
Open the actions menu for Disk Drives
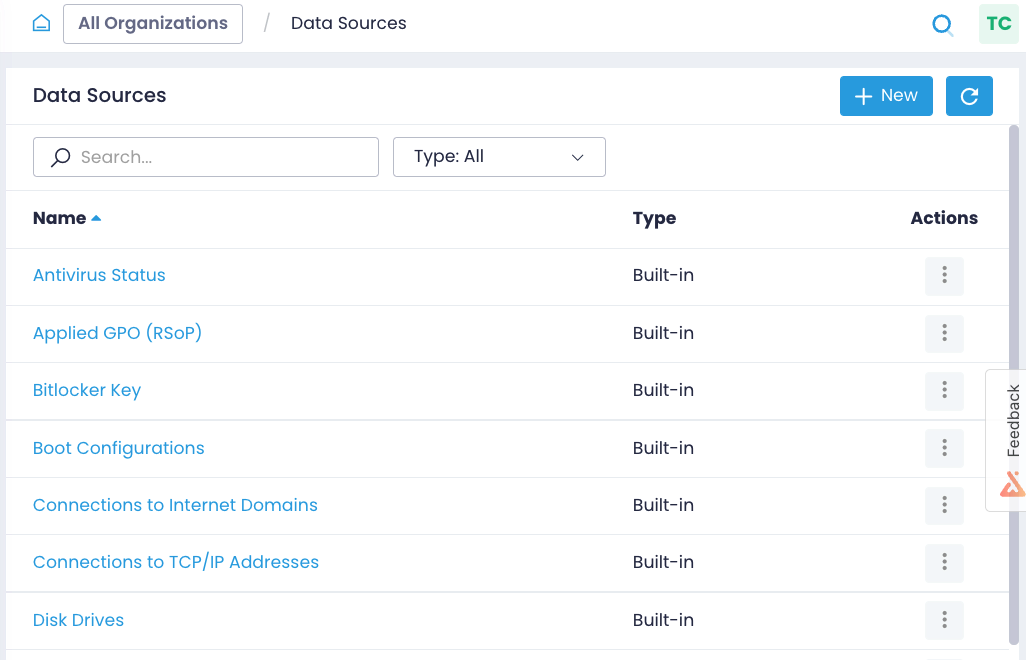(944, 620)
